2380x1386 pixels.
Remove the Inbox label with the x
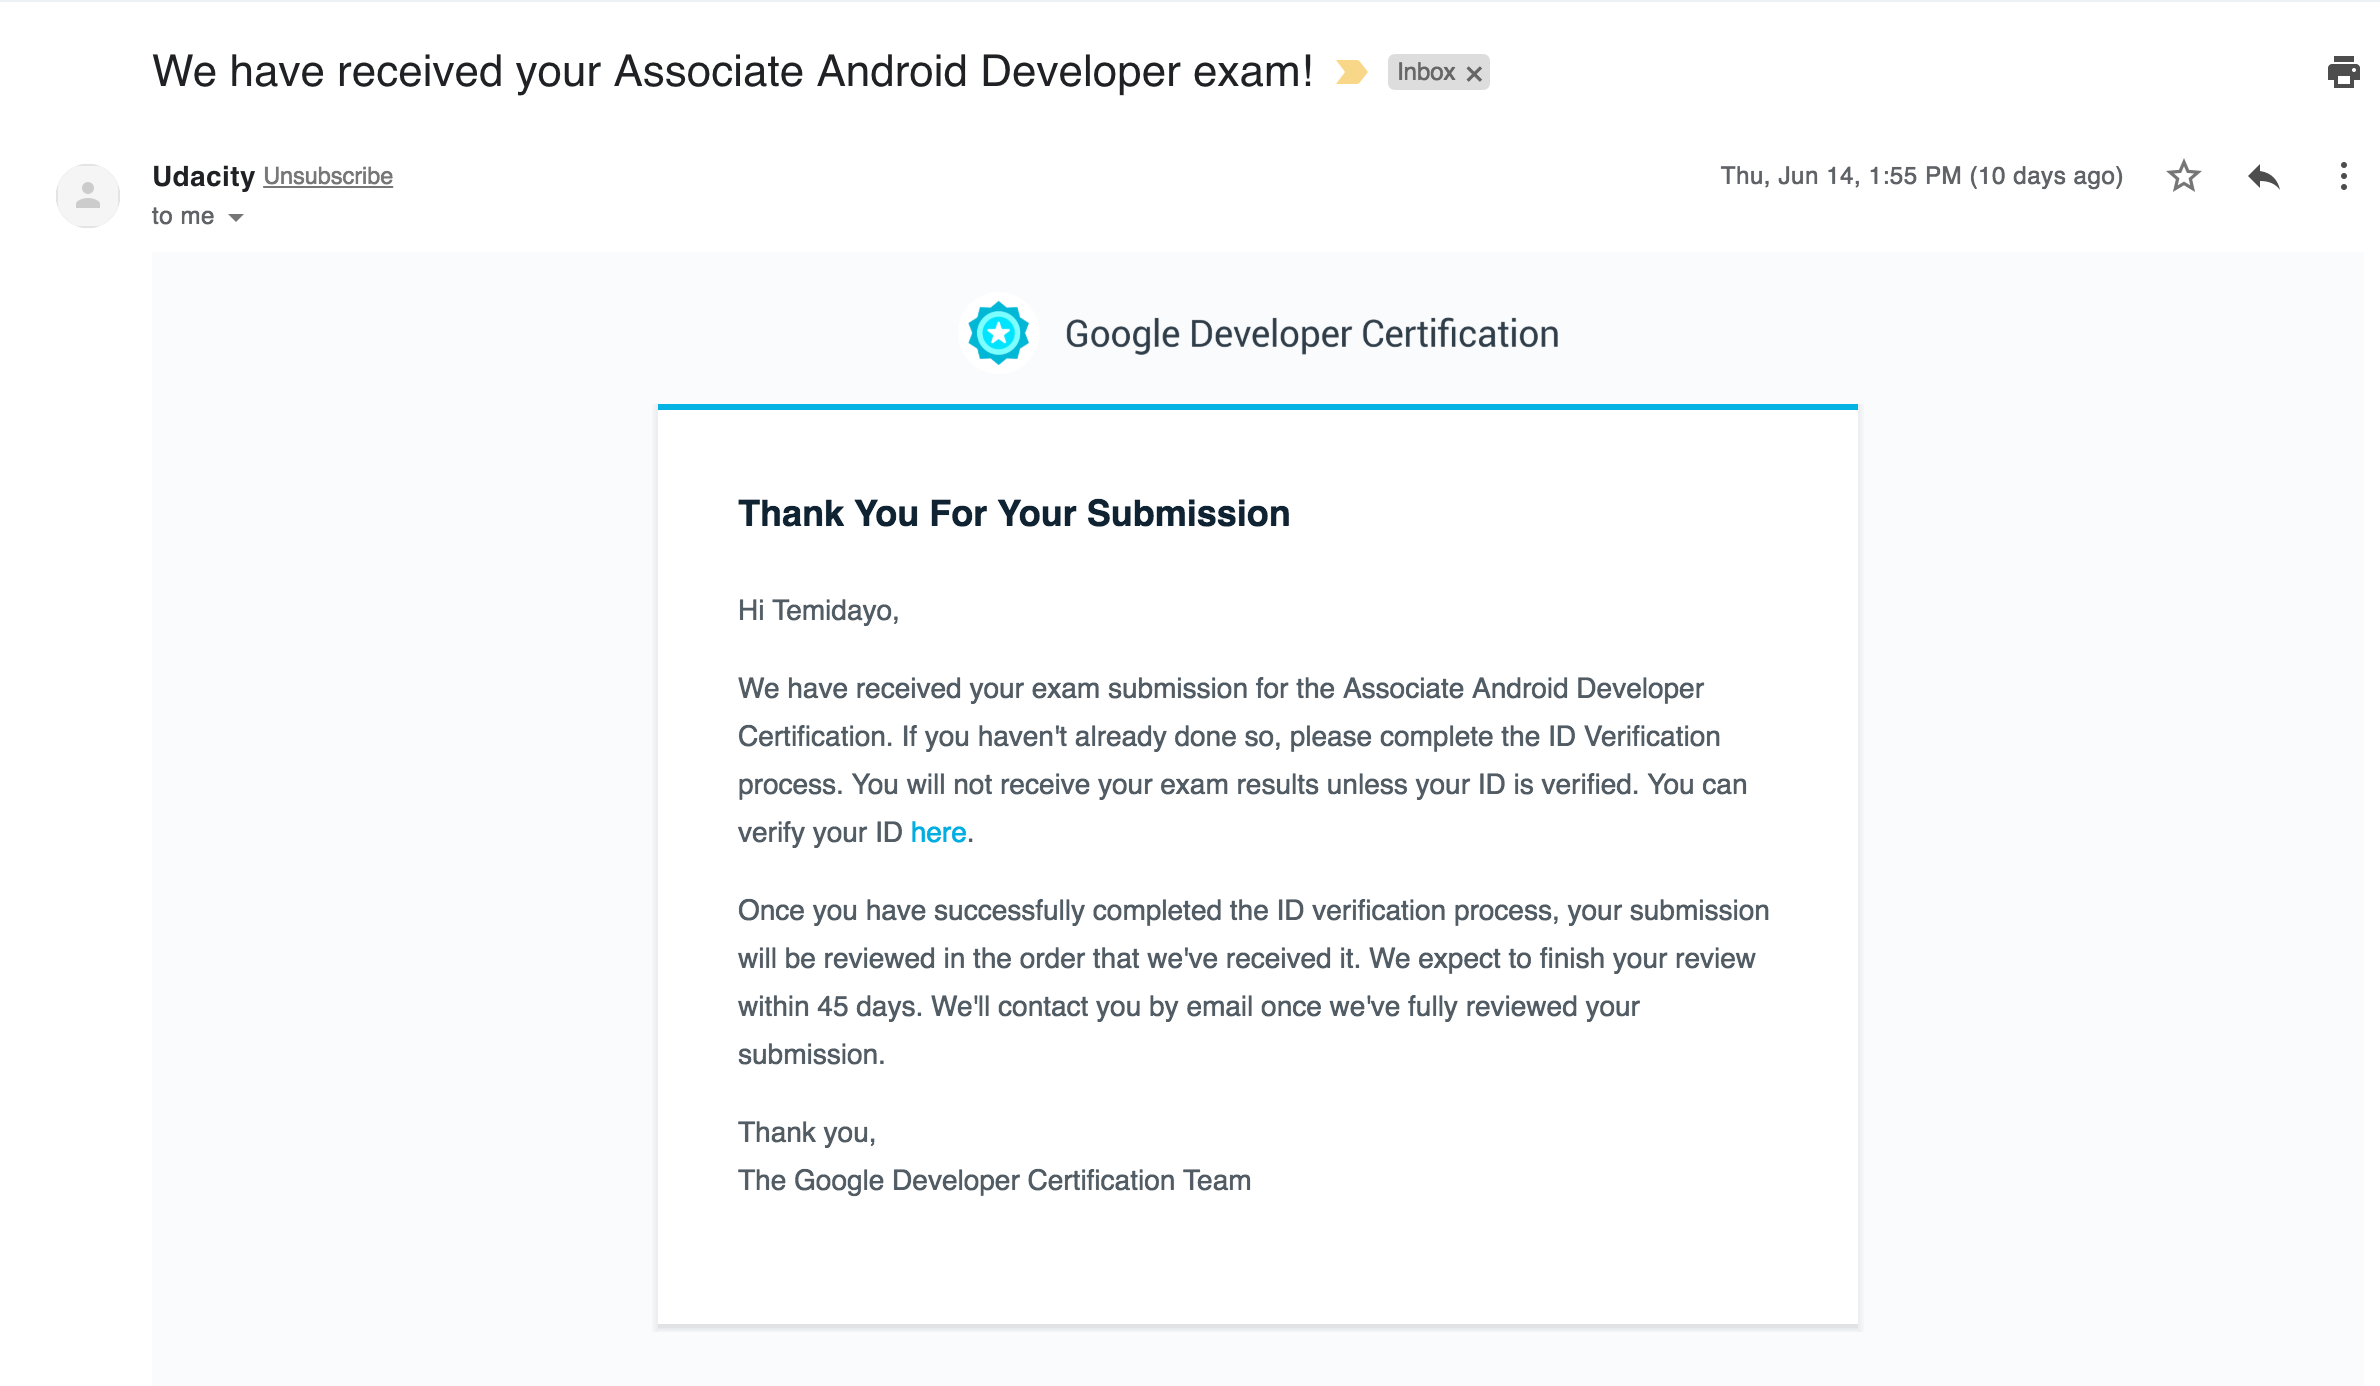pos(1474,73)
